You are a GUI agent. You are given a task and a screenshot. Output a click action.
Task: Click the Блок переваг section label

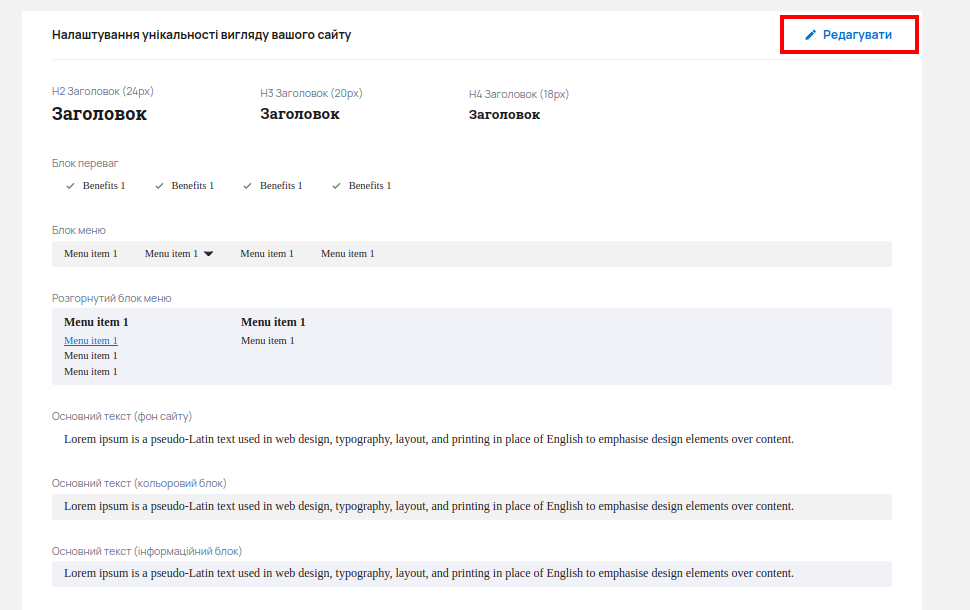tap(85, 163)
